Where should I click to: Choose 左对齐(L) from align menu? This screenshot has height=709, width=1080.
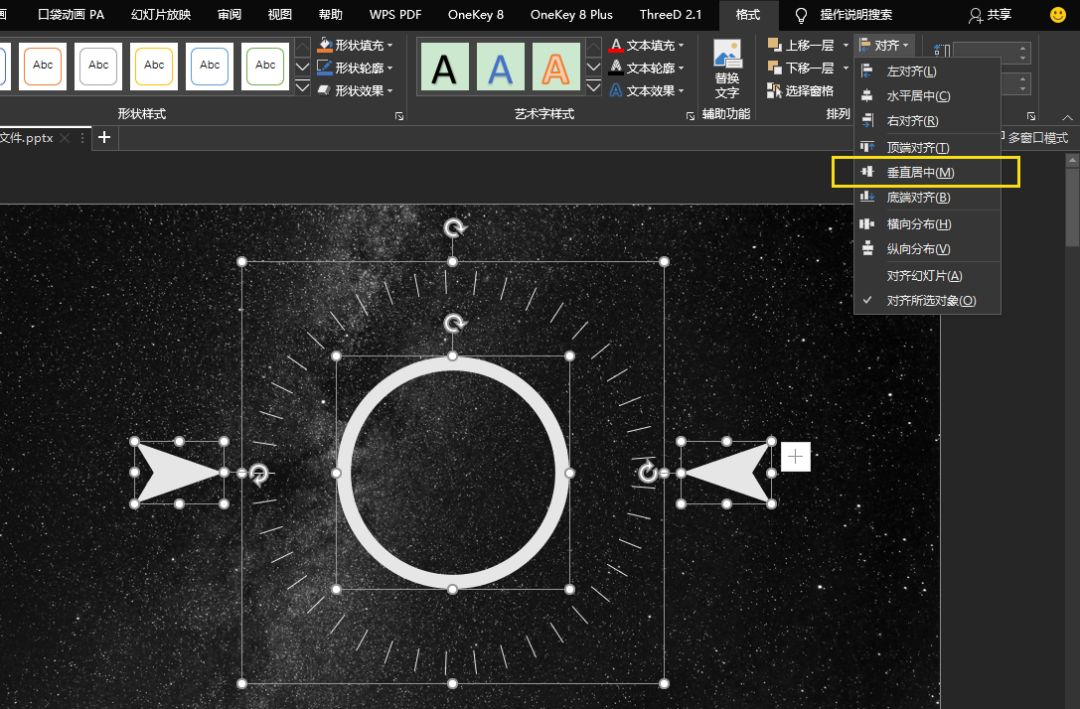coord(927,71)
